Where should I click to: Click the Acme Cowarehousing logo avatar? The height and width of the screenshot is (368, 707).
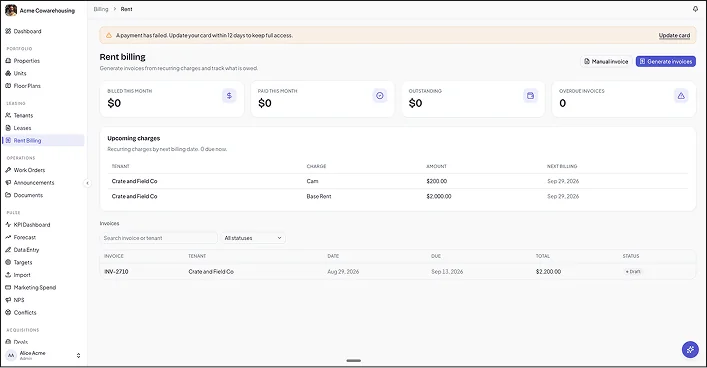[x=11, y=10]
